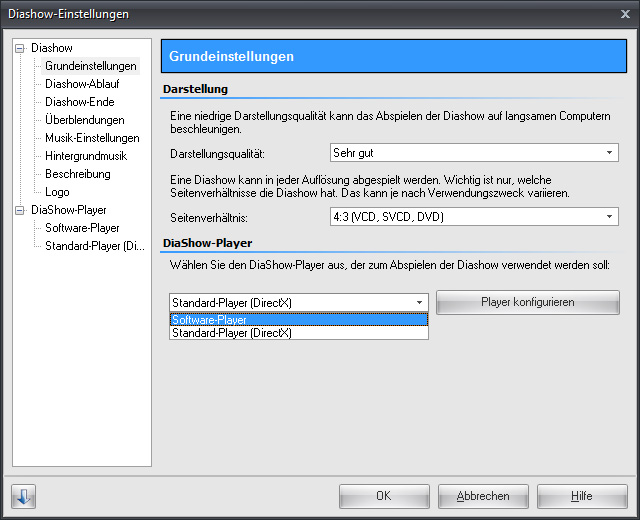This screenshot has height=520, width=640.
Task: Open the Diashow-Ende settings page
Action: pos(79,102)
